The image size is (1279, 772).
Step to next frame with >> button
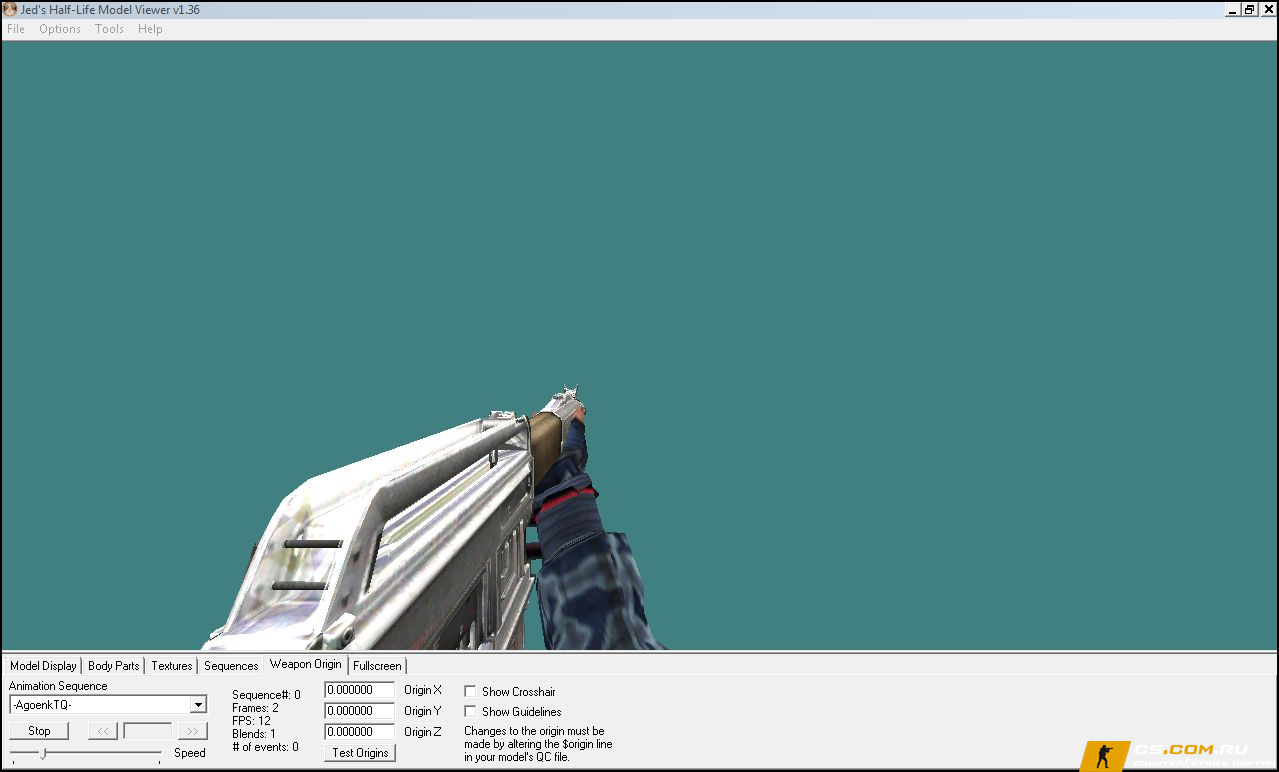tap(193, 731)
